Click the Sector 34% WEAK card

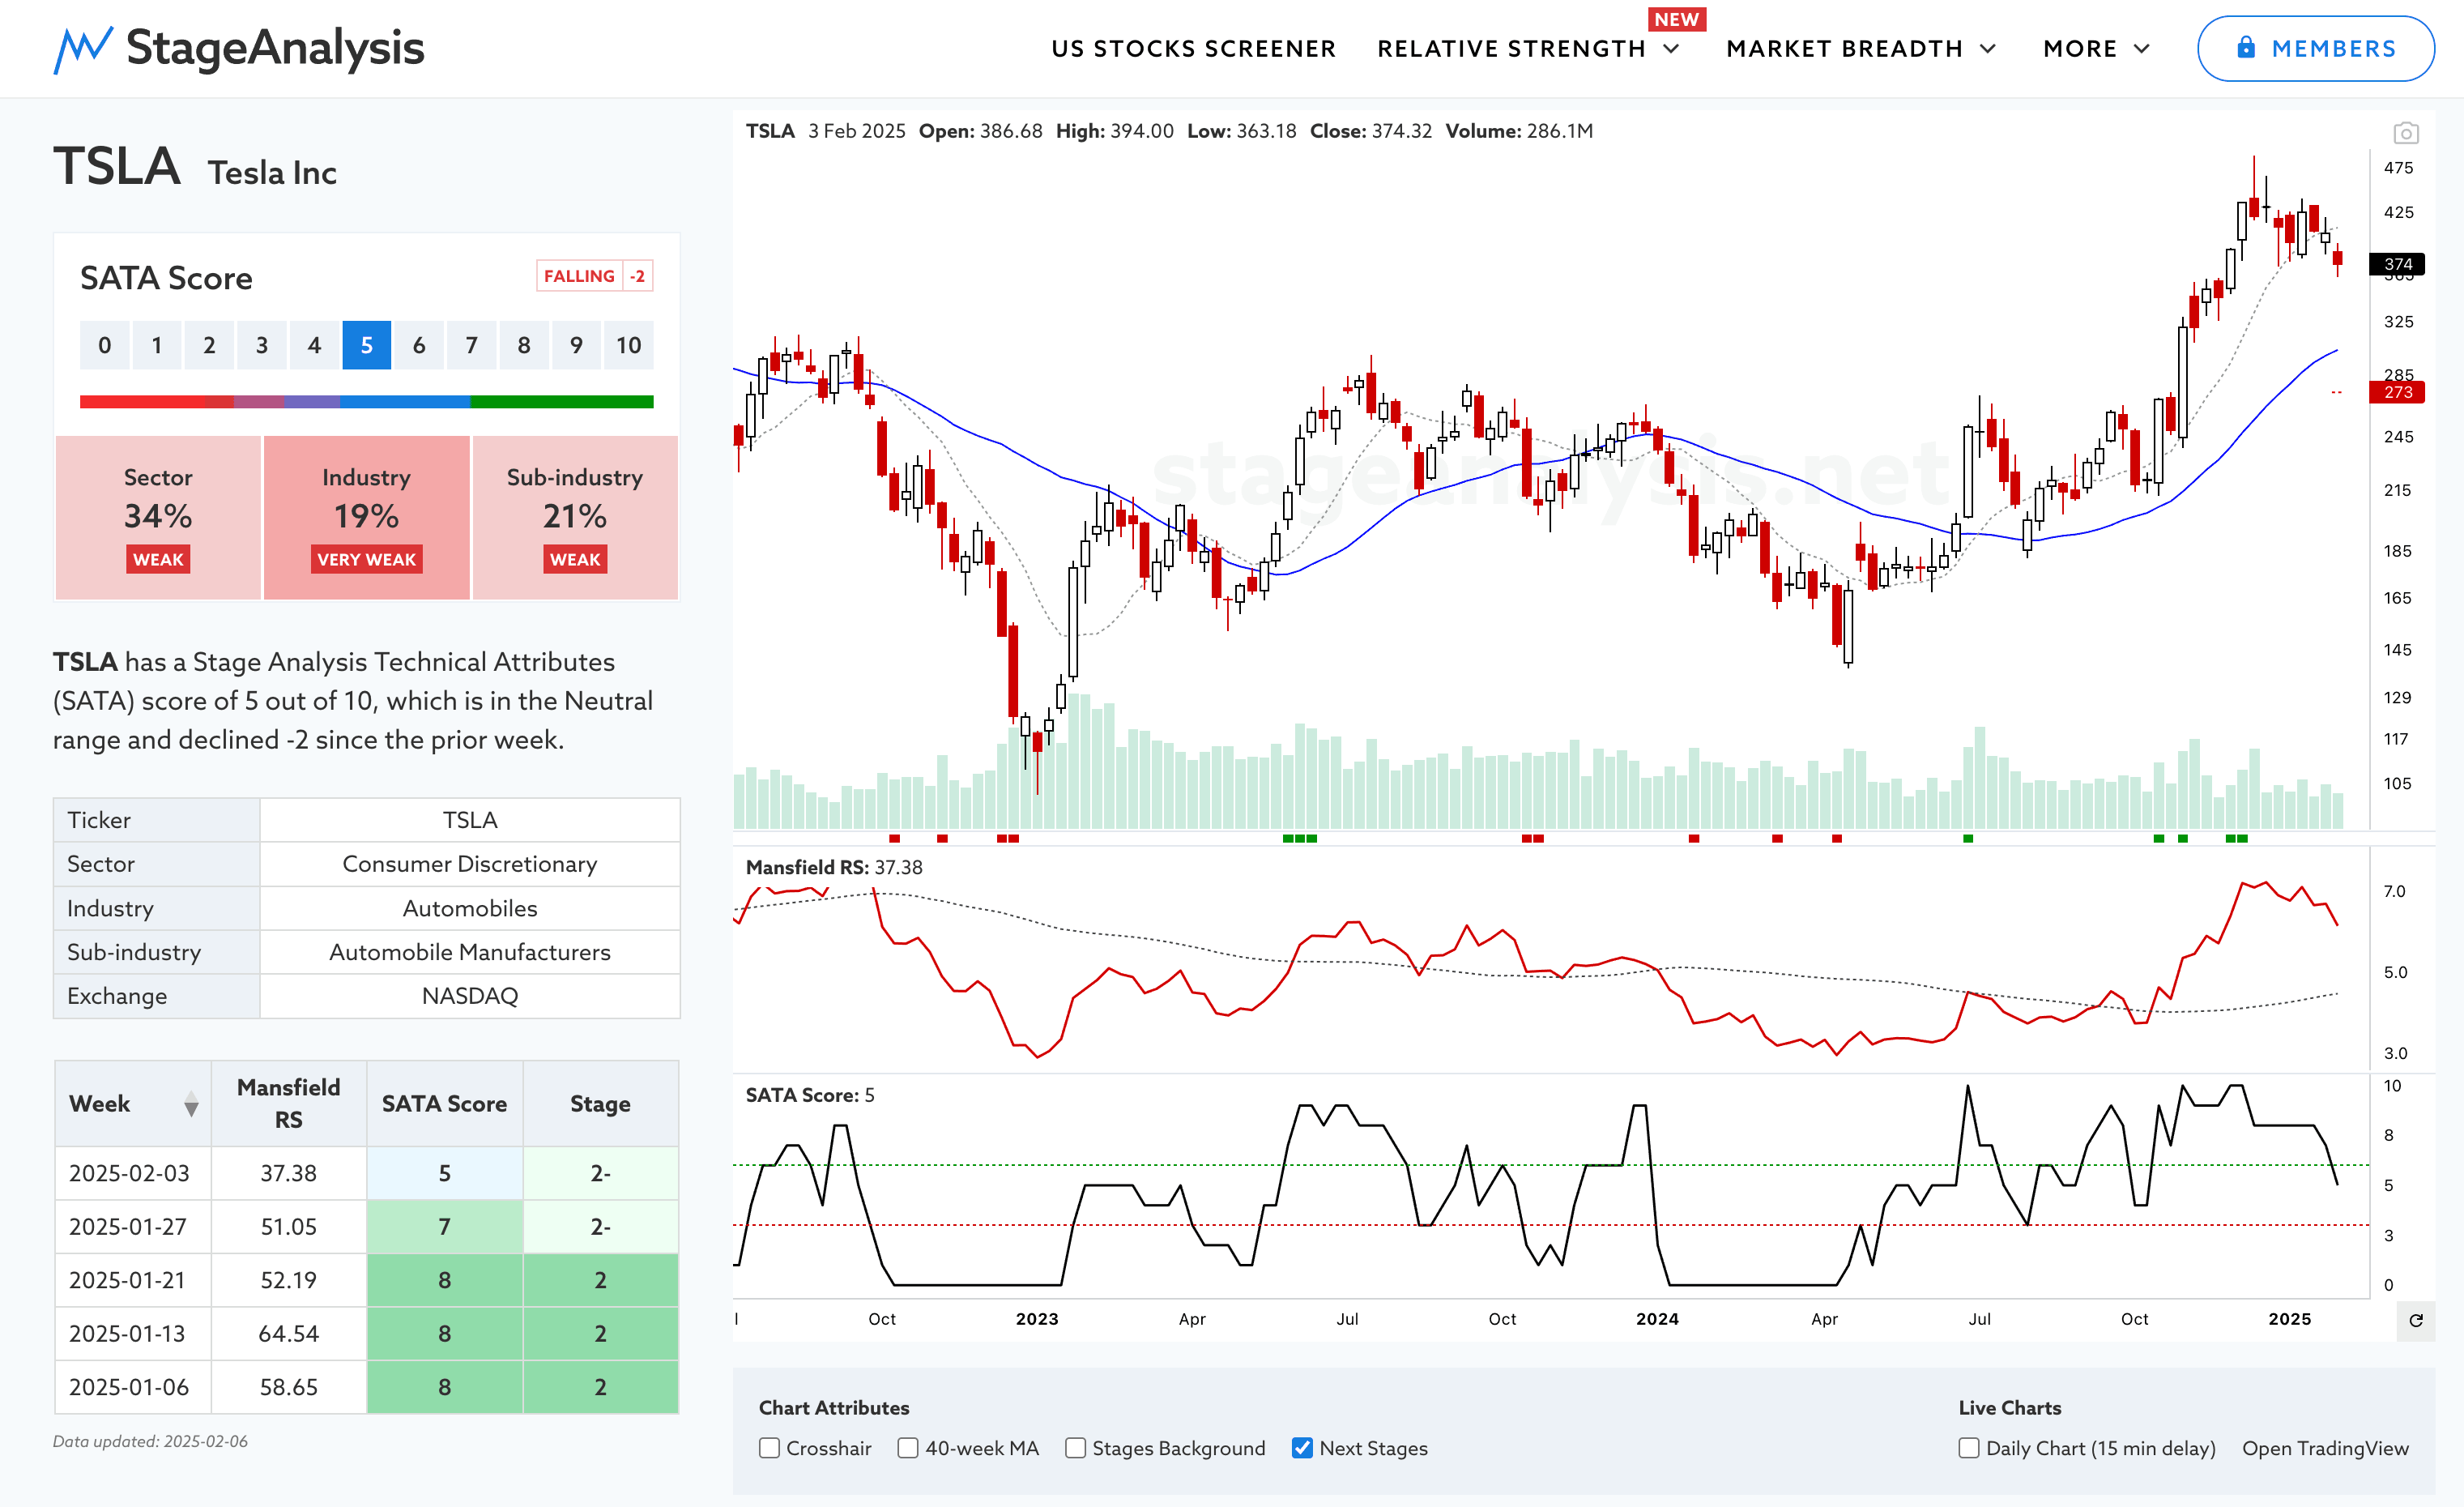[x=158, y=517]
